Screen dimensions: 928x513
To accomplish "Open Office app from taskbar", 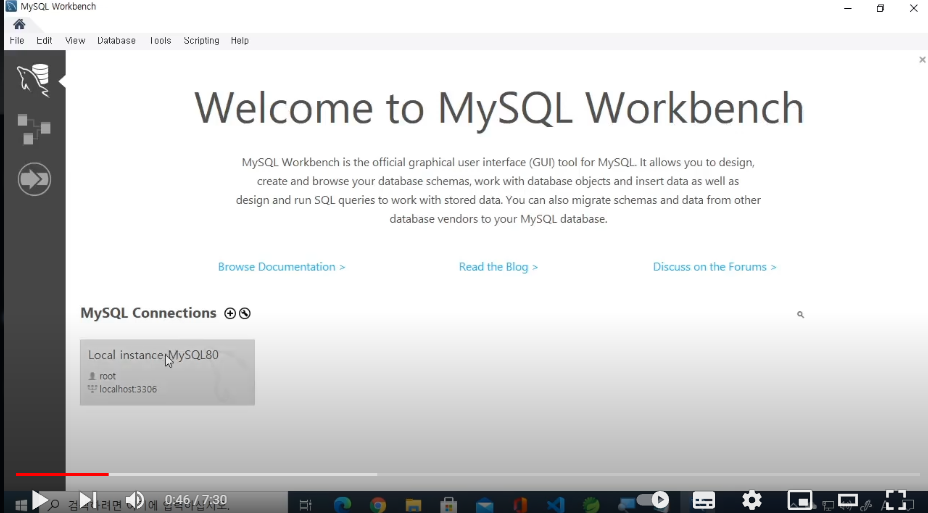I will coord(520,505).
